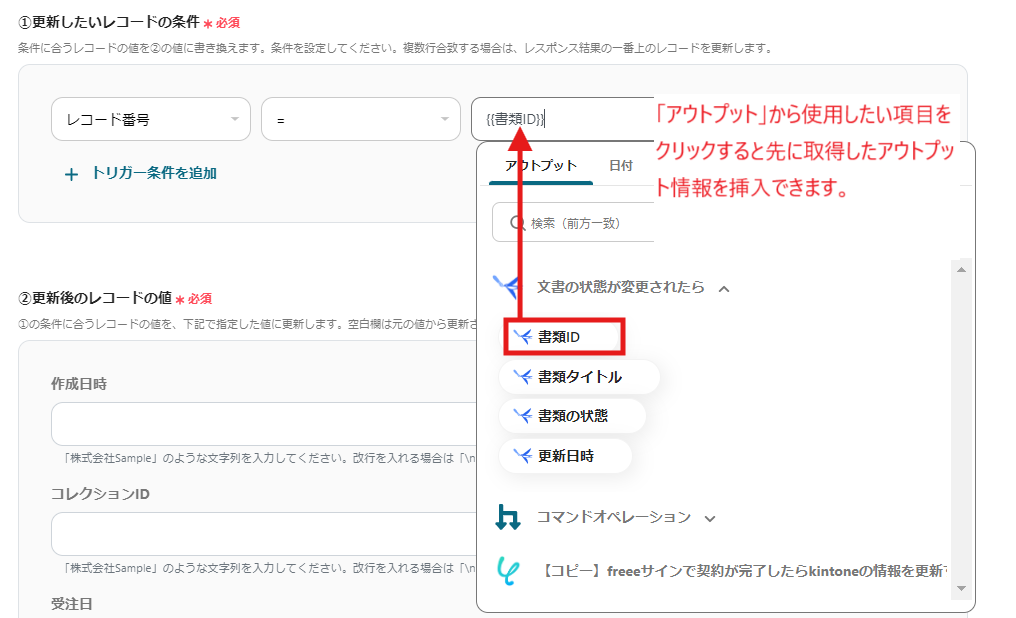
Task: Click the search magnifier icon in output panel
Action: [517, 223]
